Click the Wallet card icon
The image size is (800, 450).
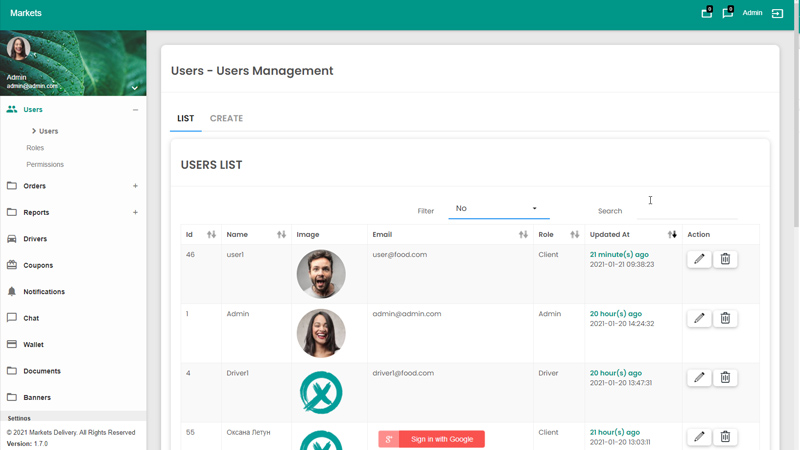click(12, 344)
